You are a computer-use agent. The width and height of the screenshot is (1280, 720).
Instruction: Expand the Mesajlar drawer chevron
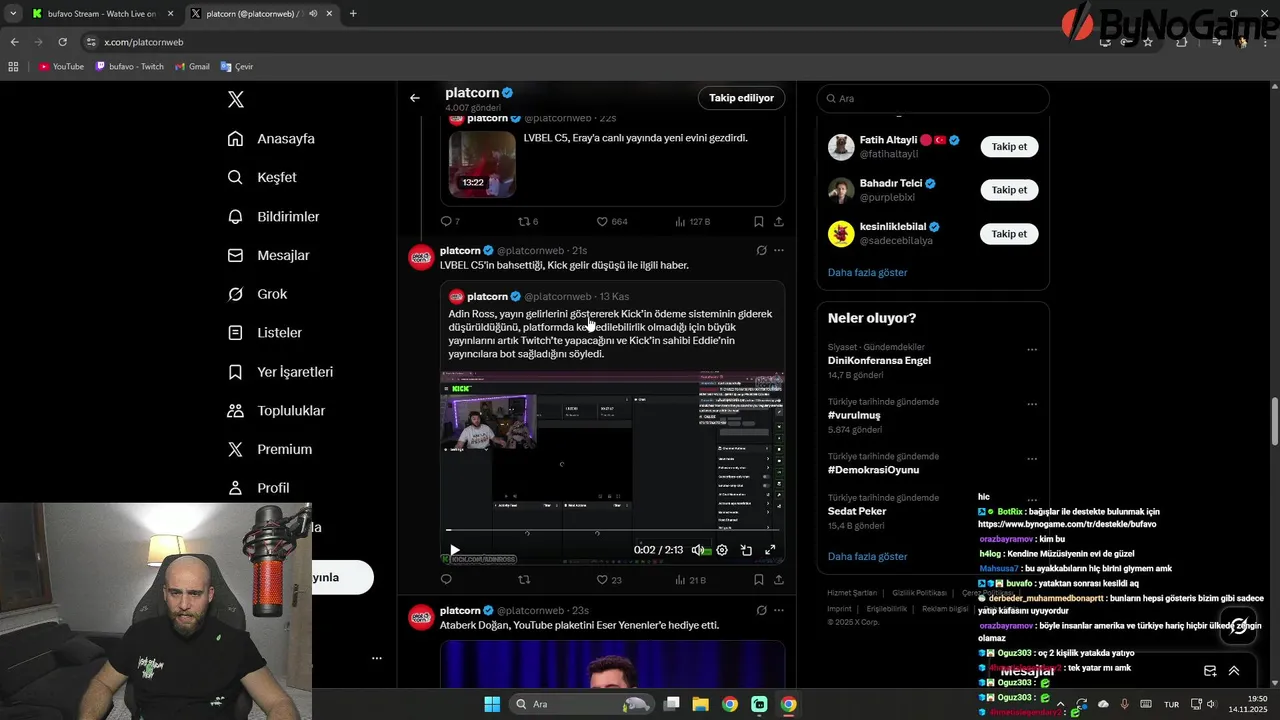point(1234,671)
